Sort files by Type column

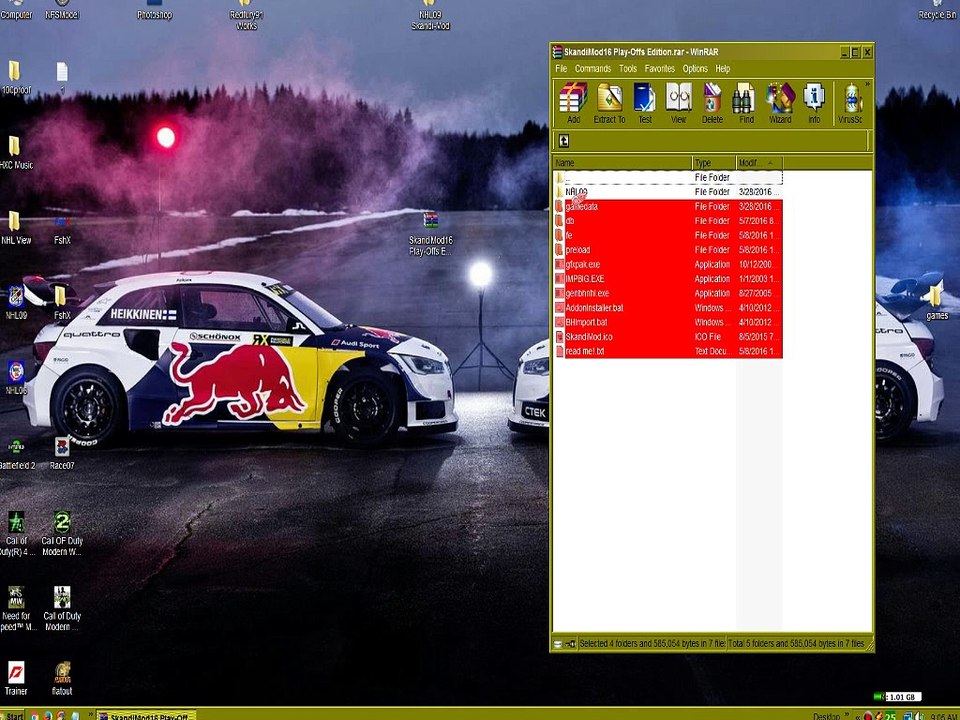(x=713, y=163)
